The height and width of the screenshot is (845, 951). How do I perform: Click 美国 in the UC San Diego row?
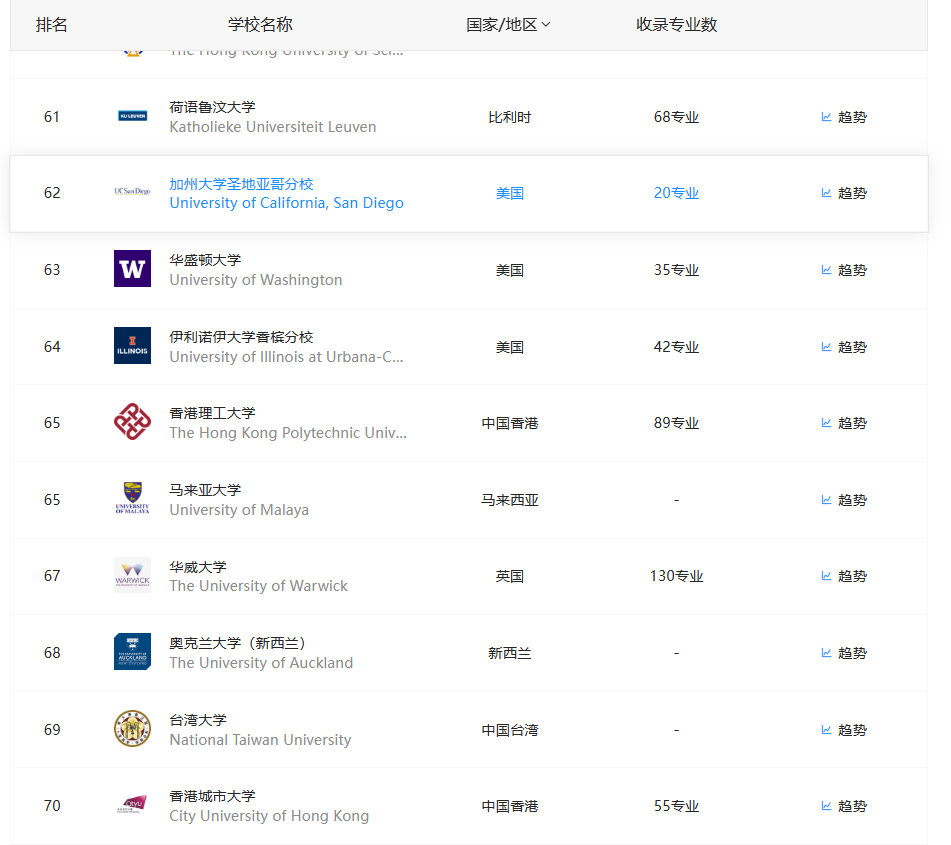[509, 193]
